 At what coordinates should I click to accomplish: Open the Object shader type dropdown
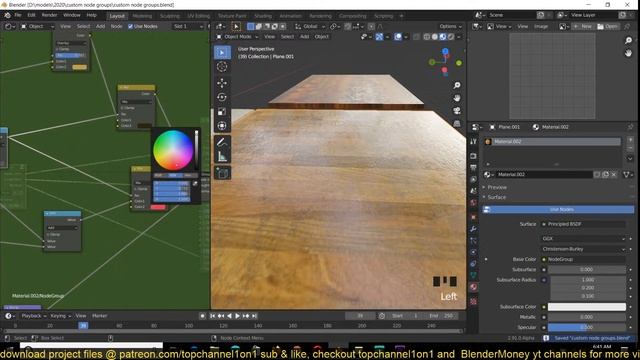[37, 26]
